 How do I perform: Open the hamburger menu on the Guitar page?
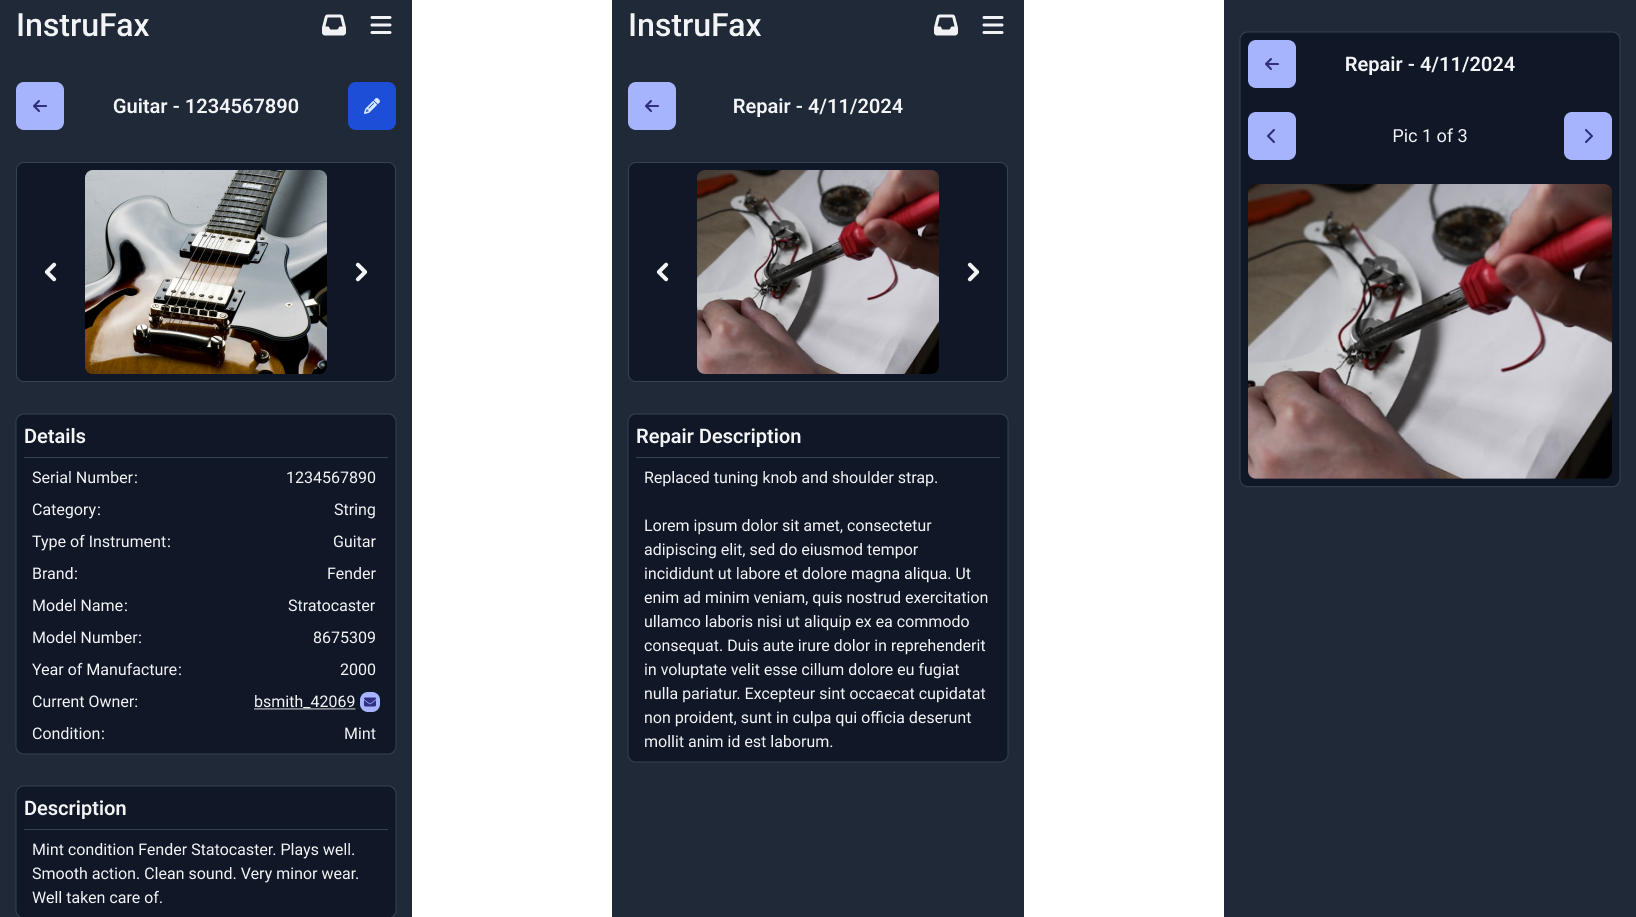tap(381, 25)
